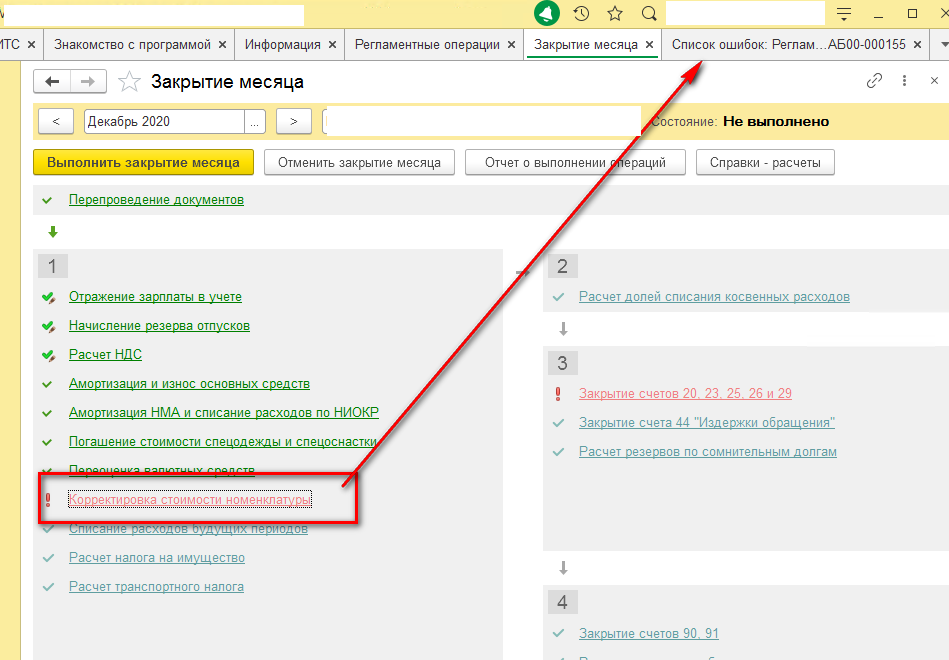Open the history clock icon
Image resolution: width=949 pixels, height=660 pixels.
(x=581, y=14)
